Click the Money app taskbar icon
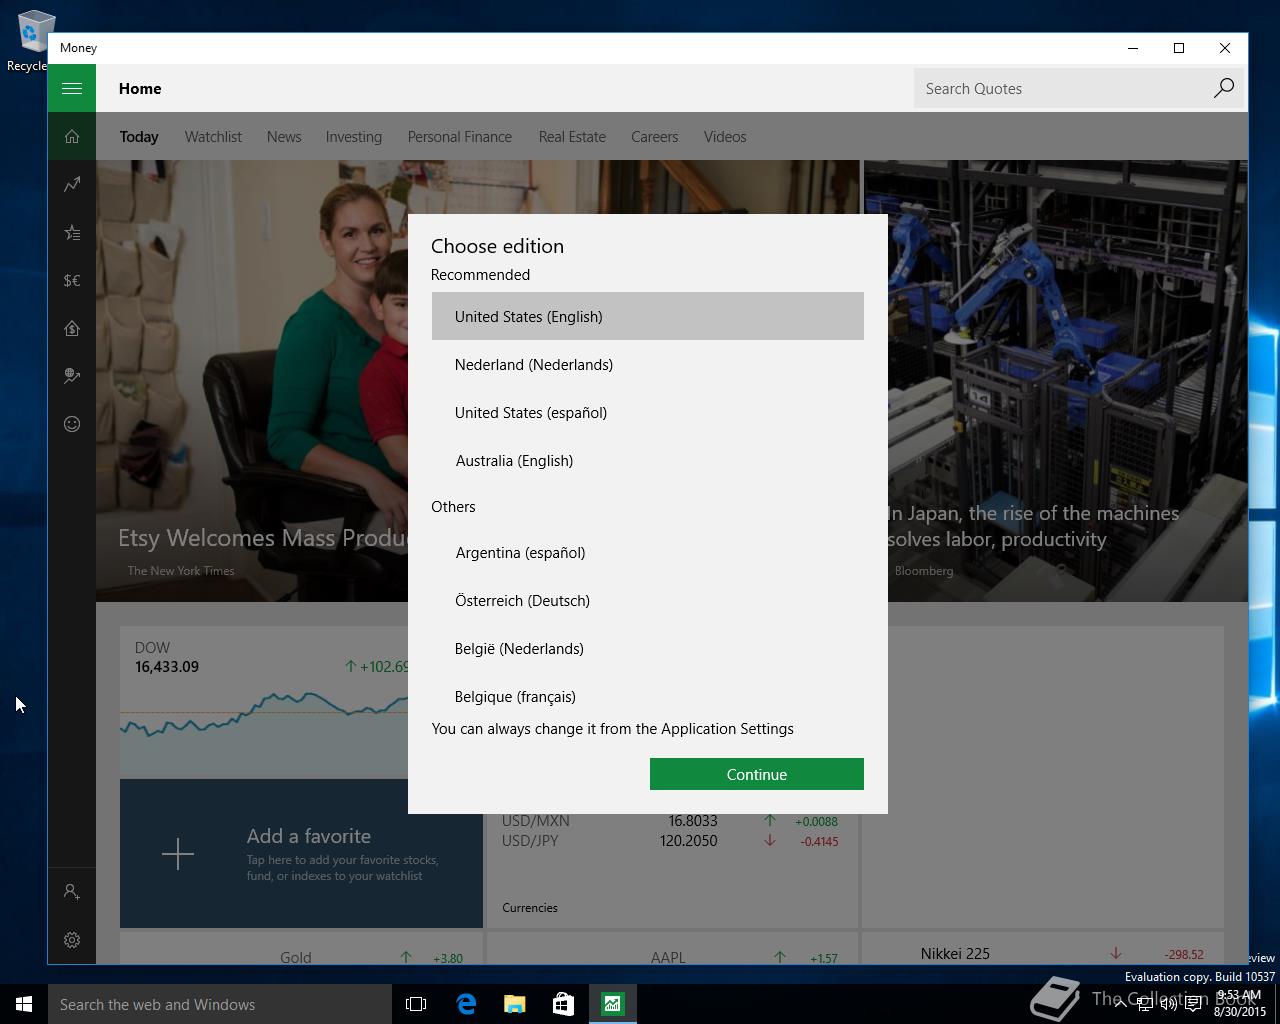Image resolution: width=1280 pixels, height=1024 pixels. point(612,1004)
